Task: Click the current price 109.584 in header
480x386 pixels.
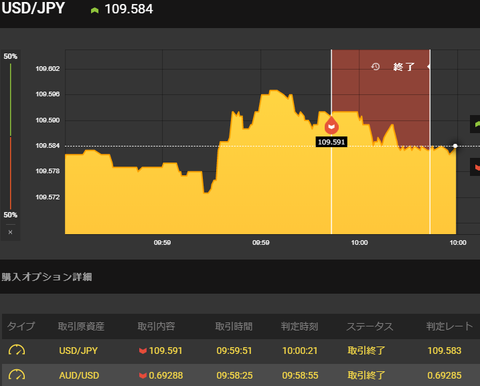Action: pyautogui.click(x=129, y=9)
